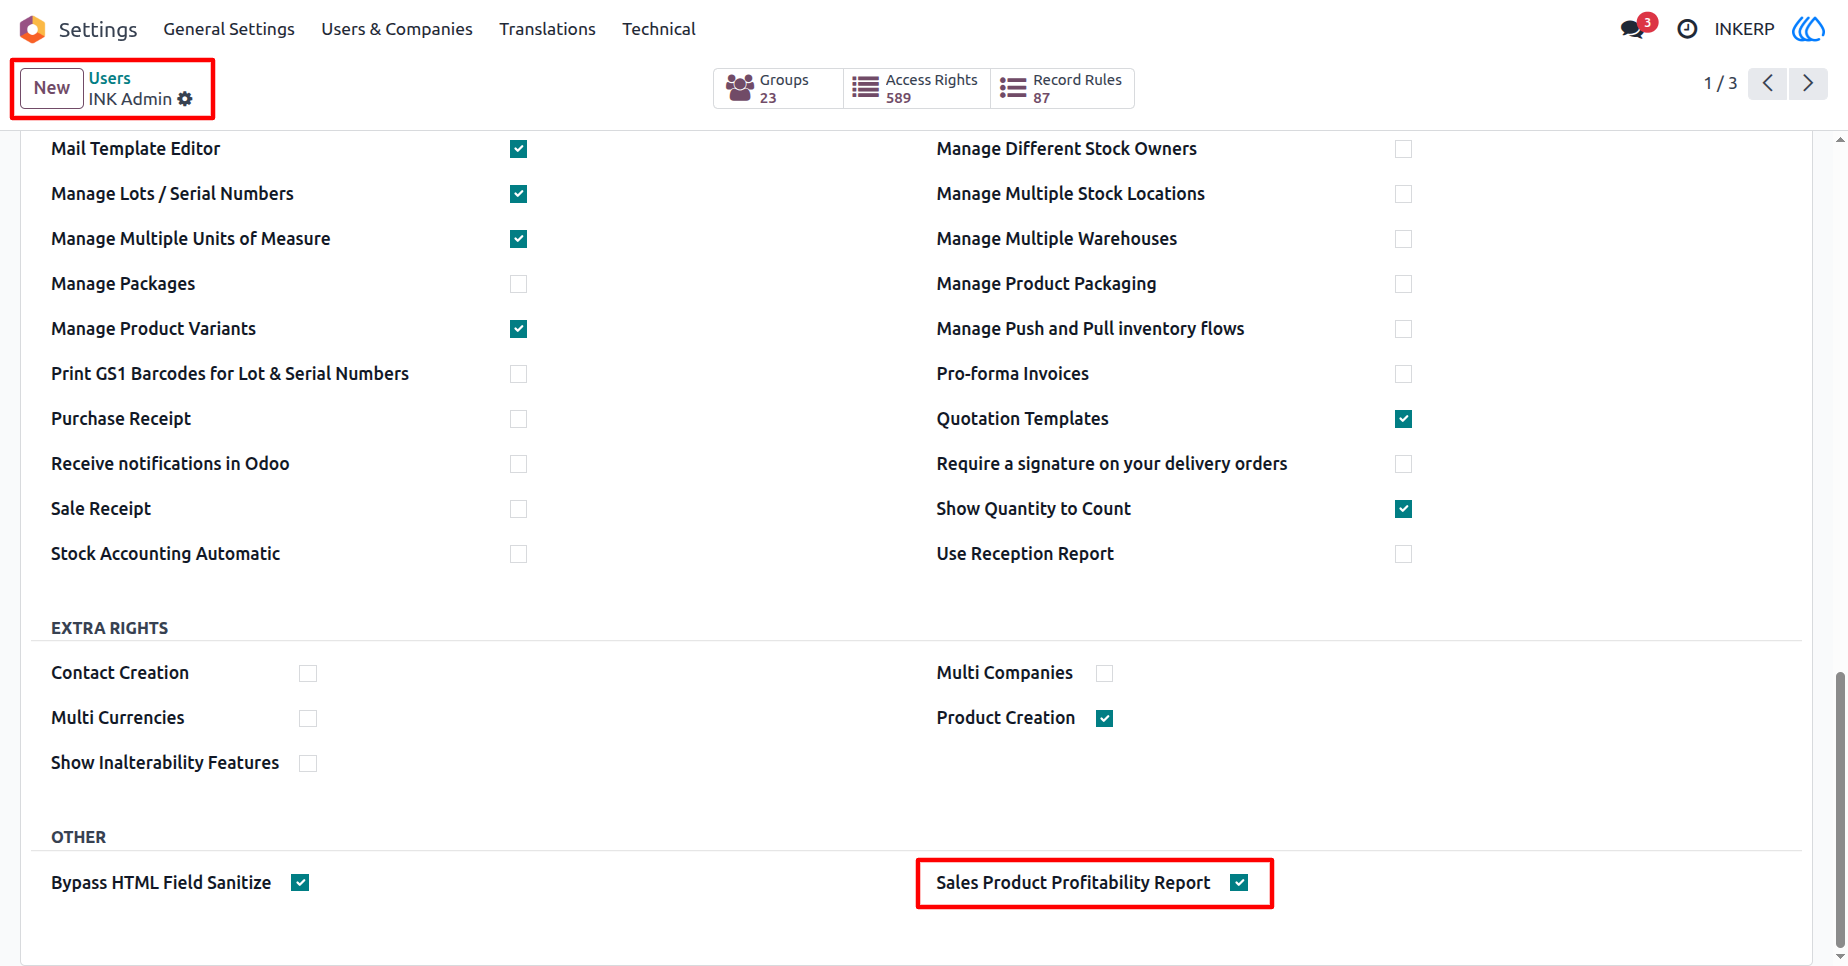Expand the Technical menu
The image size is (1848, 966).
coord(659,29)
